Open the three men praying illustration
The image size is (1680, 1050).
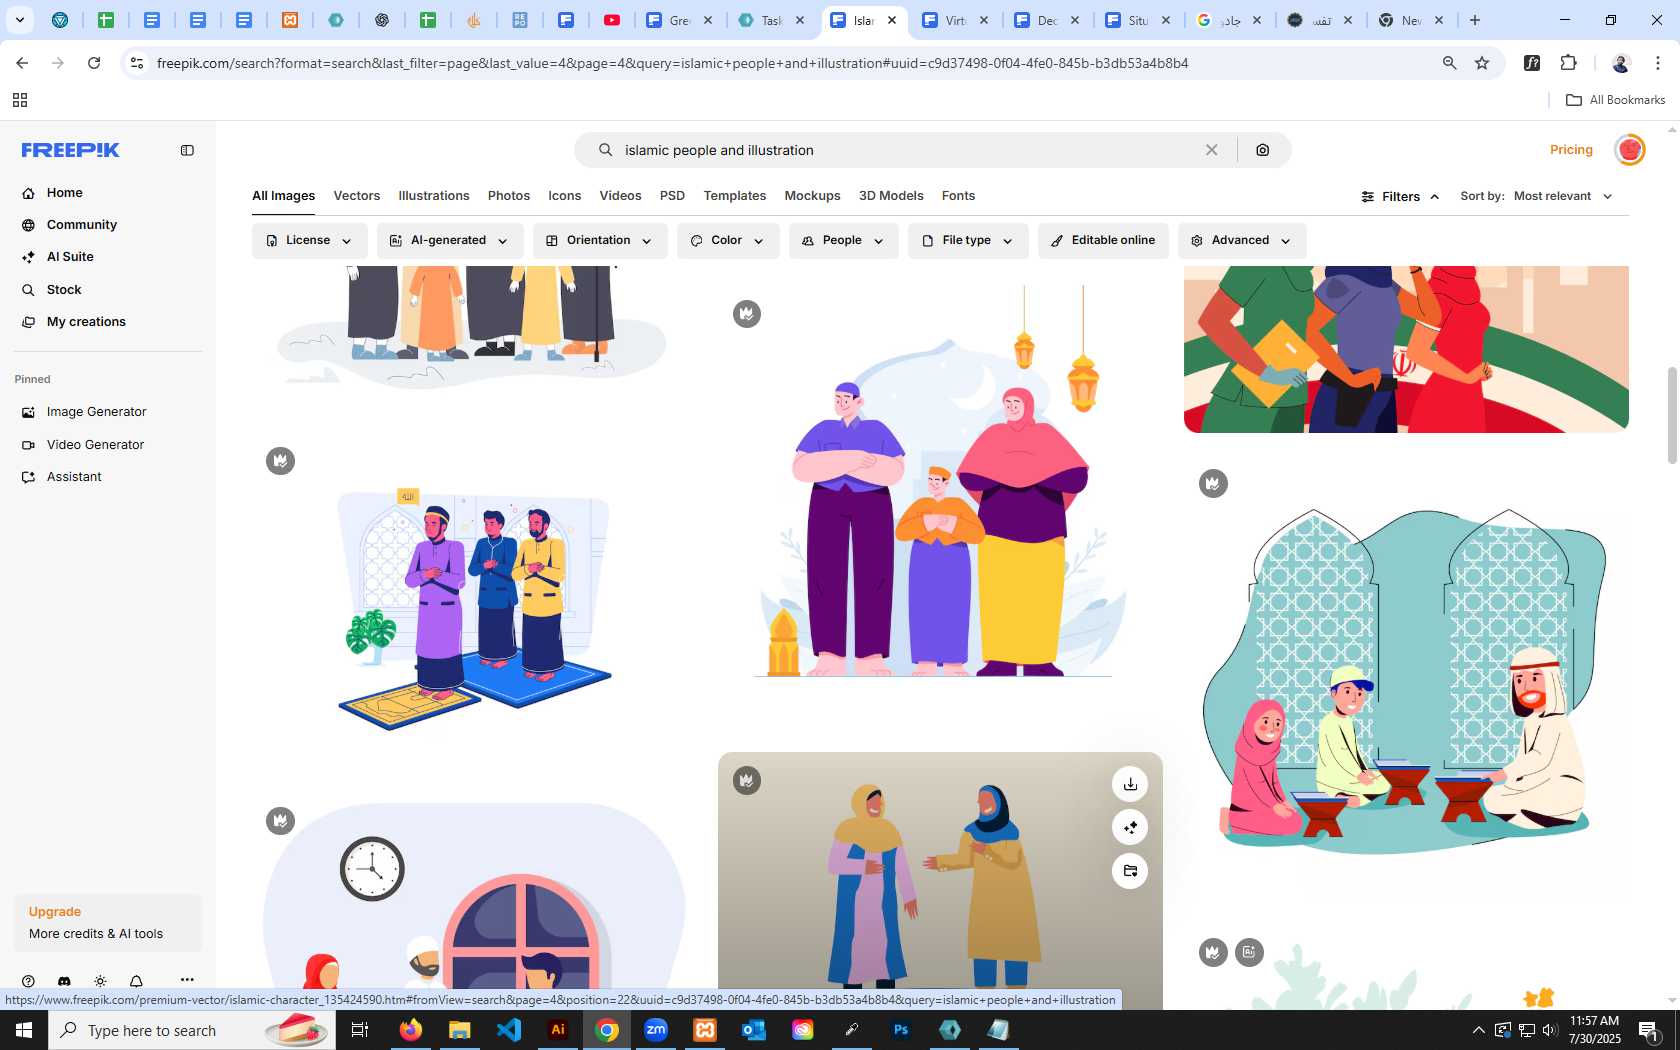pyautogui.click(x=475, y=608)
